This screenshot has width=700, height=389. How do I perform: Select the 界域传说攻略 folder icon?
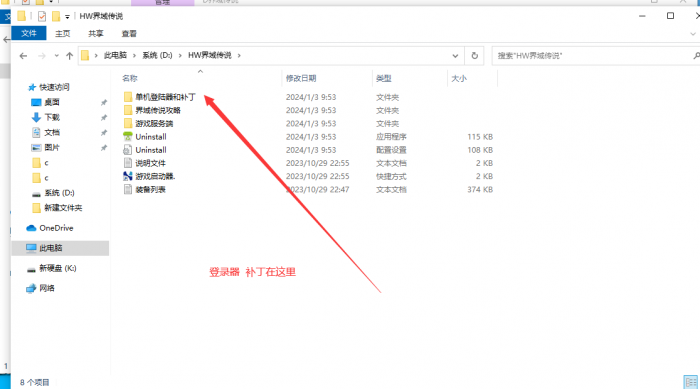pyautogui.click(x=128, y=110)
